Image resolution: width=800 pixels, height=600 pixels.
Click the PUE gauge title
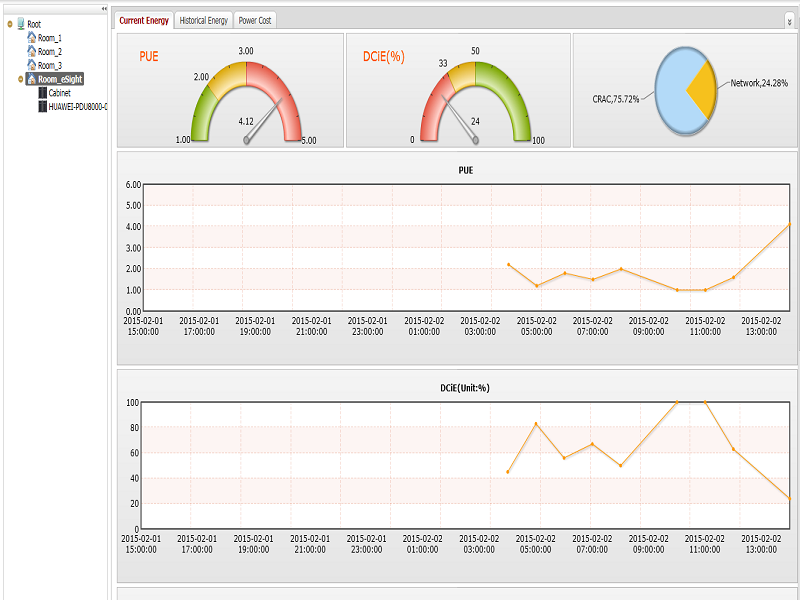click(149, 56)
